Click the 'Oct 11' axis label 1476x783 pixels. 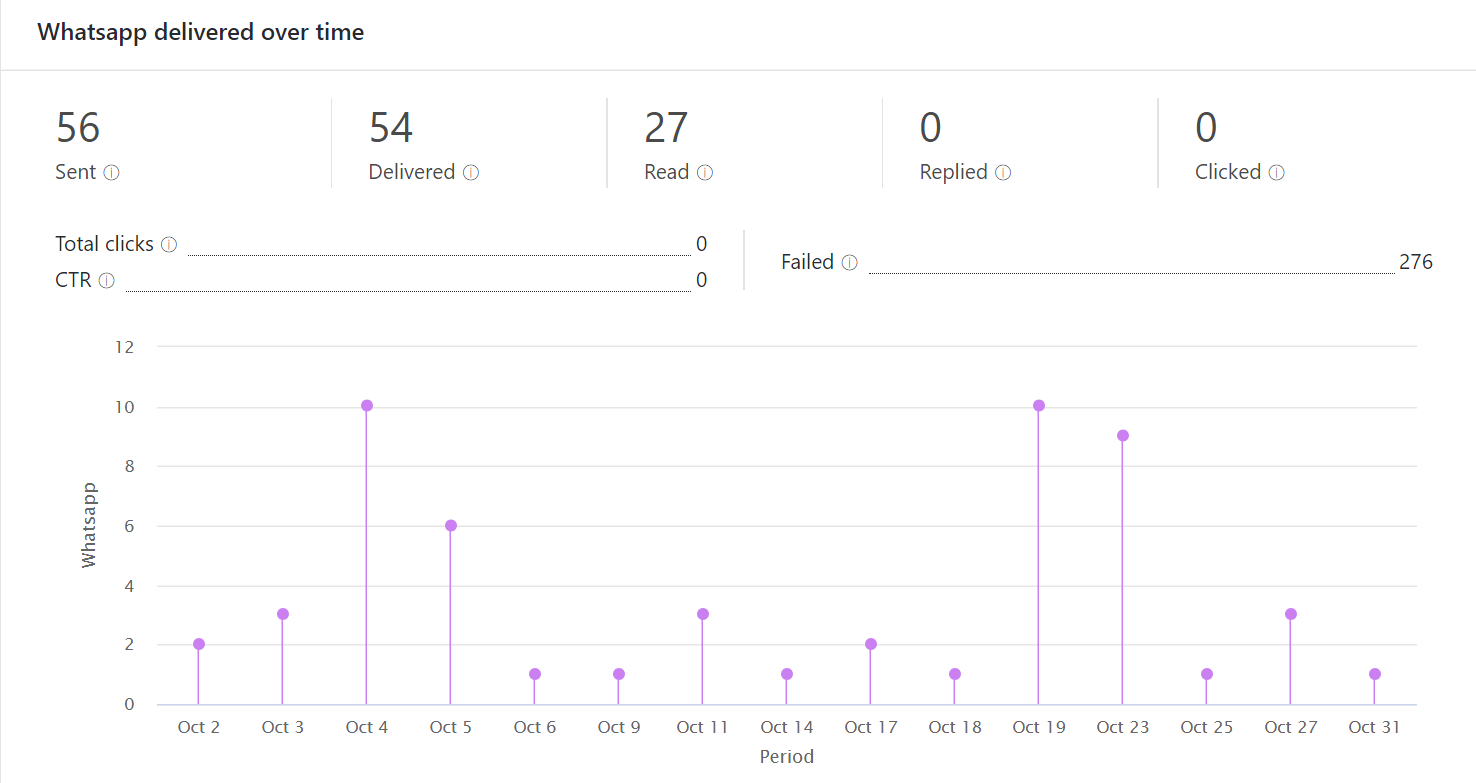(703, 727)
